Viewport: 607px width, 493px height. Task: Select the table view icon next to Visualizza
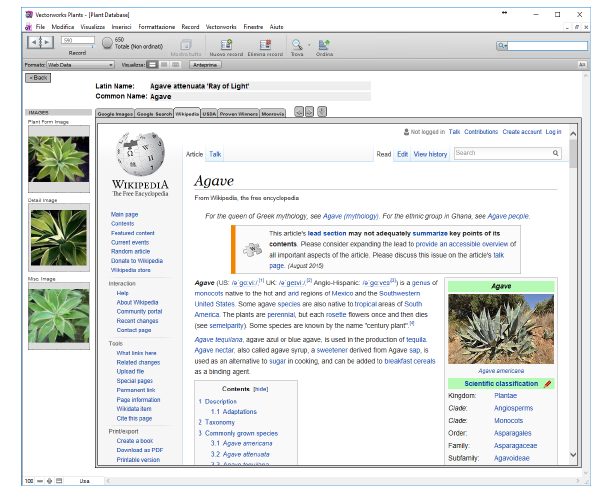click(x=176, y=65)
